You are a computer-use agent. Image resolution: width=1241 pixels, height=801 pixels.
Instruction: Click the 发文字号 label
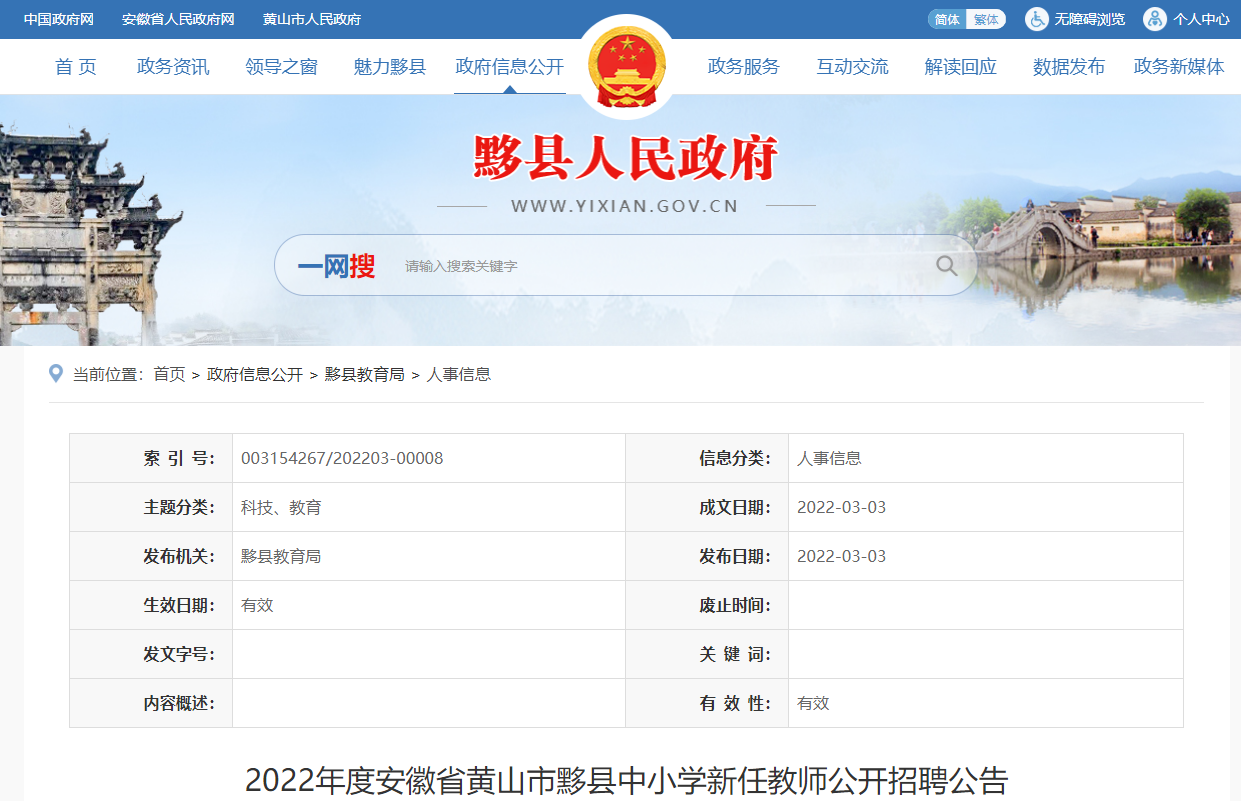tap(179, 654)
